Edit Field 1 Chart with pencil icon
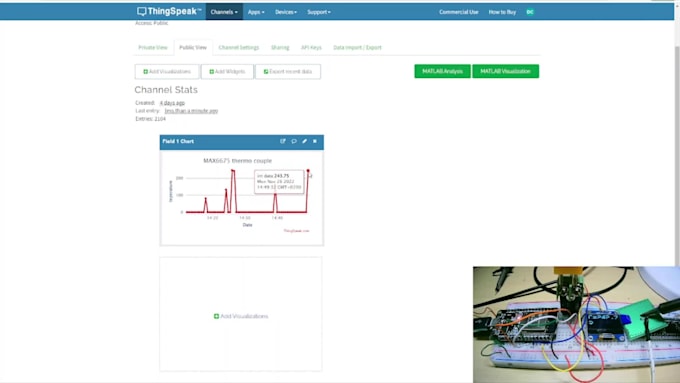The width and height of the screenshot is (680, 383). pyautogui.click(x=304, y=141)
